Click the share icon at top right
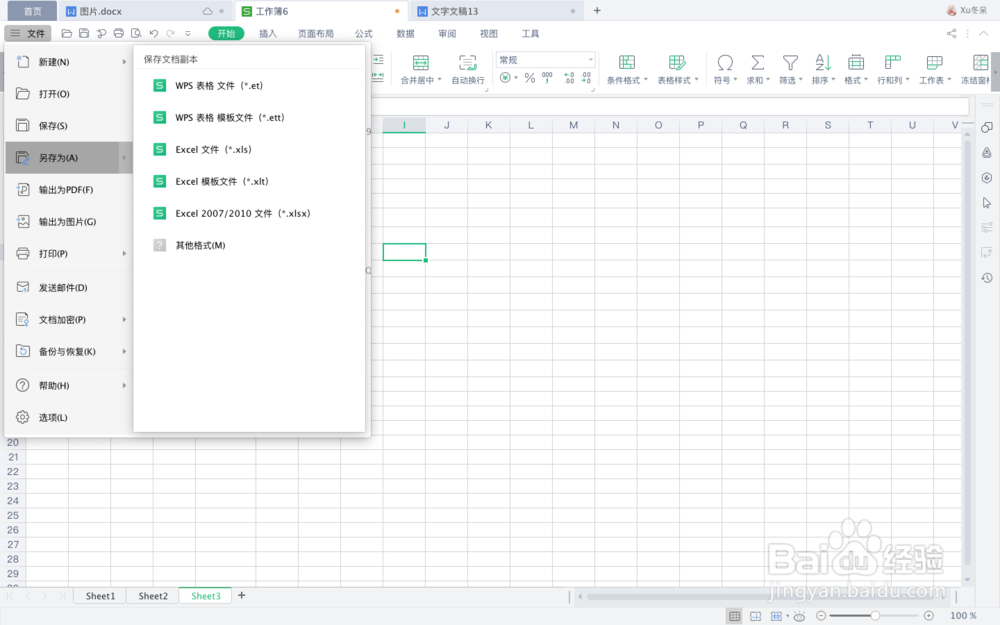This screenshot has width=1000, height=625. [x=952, y=34]
